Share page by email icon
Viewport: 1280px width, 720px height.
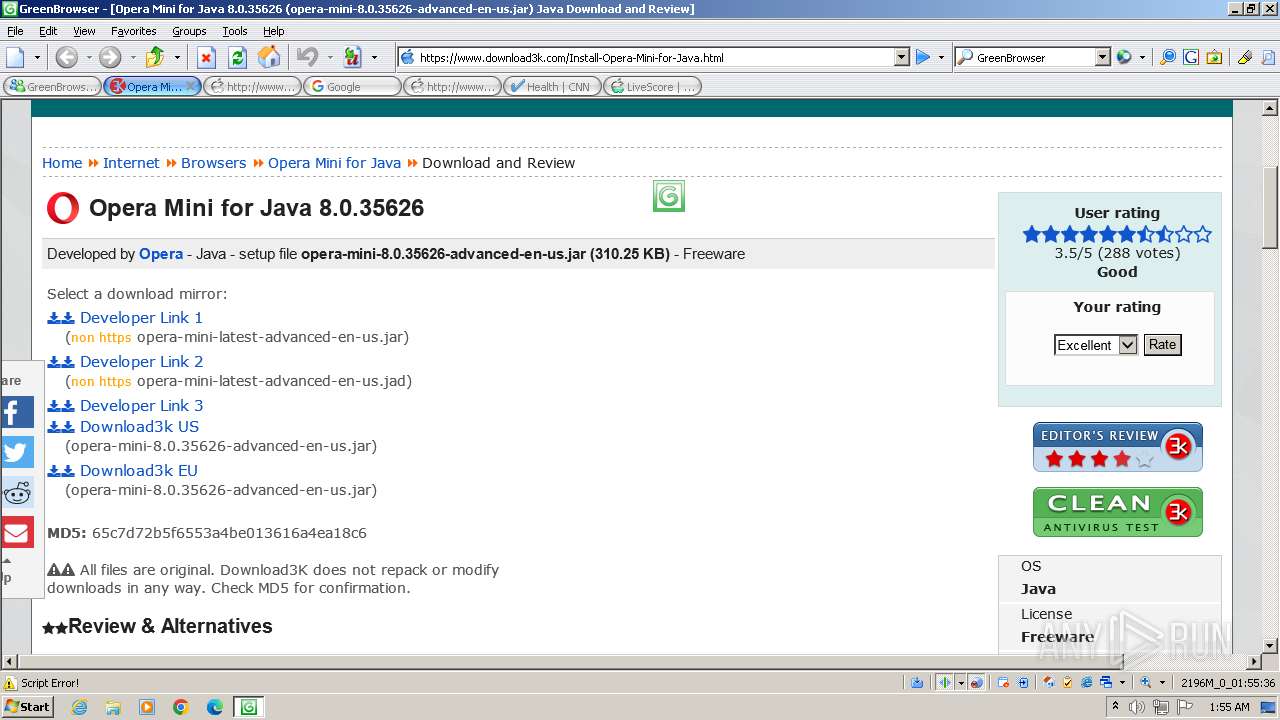tap(16, 532)
